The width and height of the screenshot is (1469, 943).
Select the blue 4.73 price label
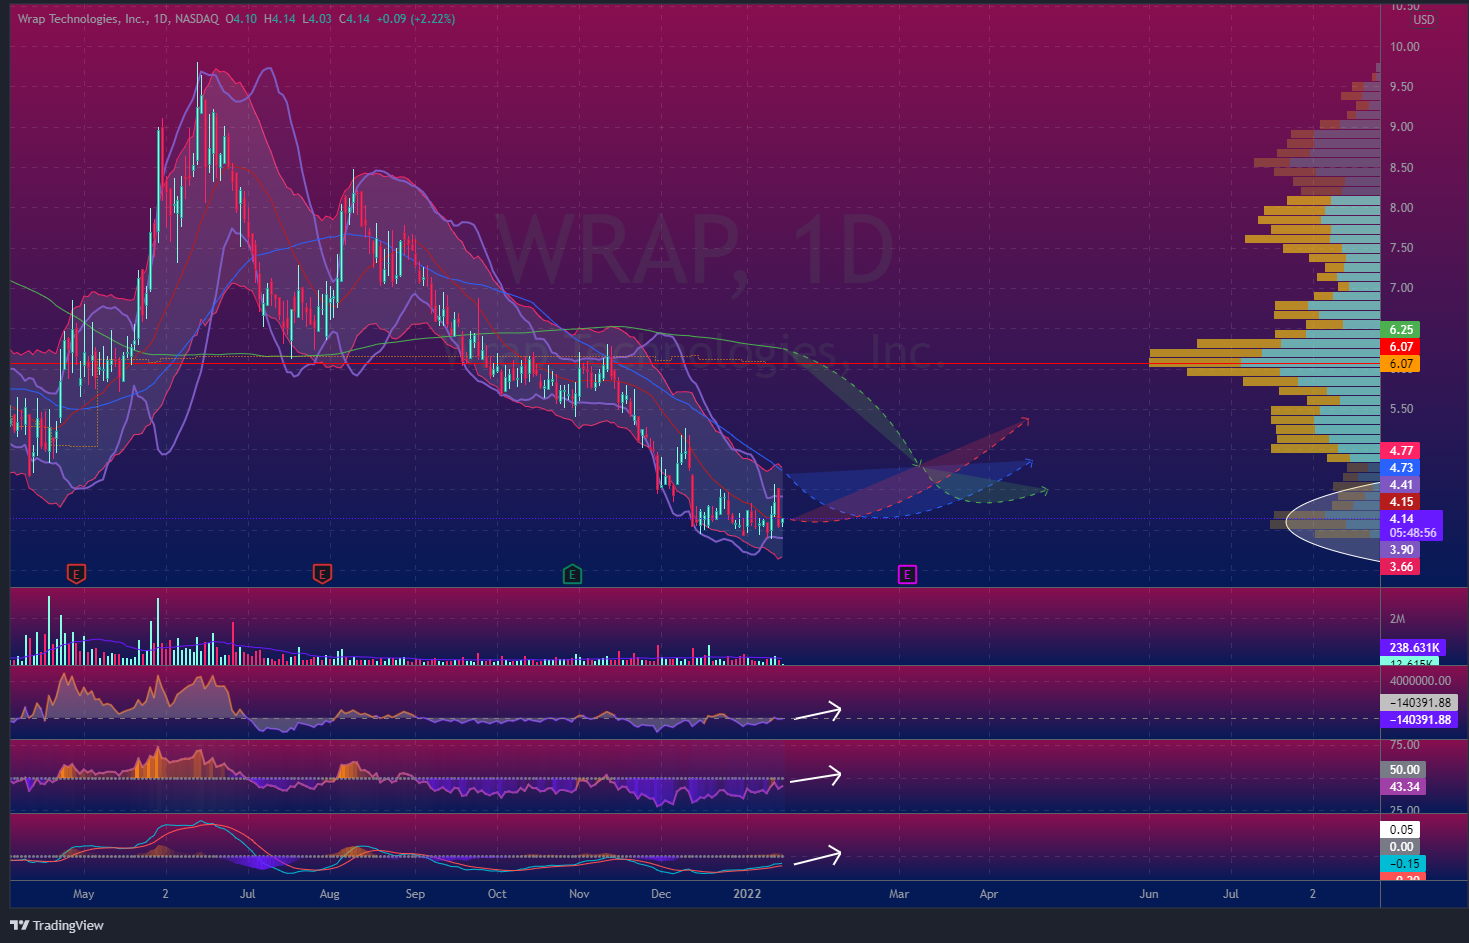click(1400, 468)
